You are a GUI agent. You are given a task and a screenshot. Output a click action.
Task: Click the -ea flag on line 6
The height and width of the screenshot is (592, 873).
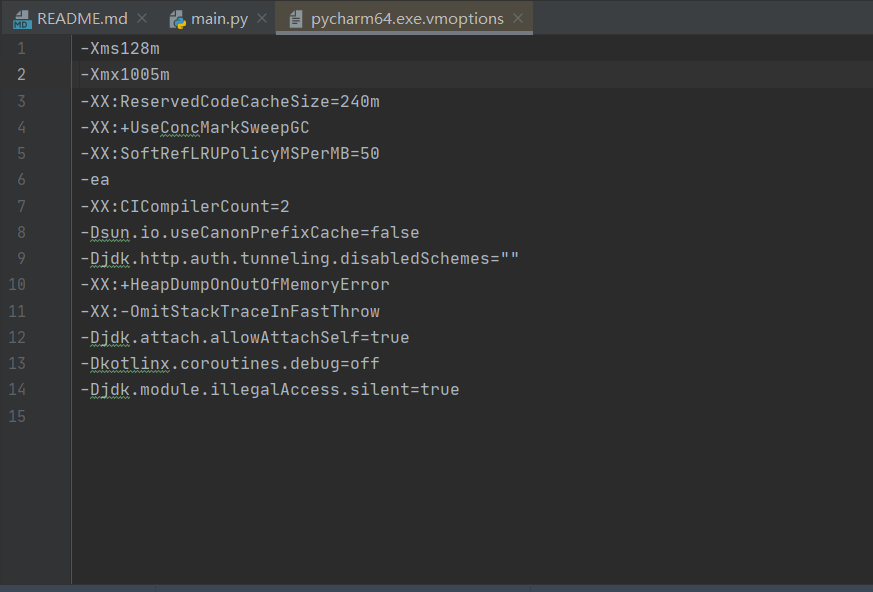tap(95, 179)
